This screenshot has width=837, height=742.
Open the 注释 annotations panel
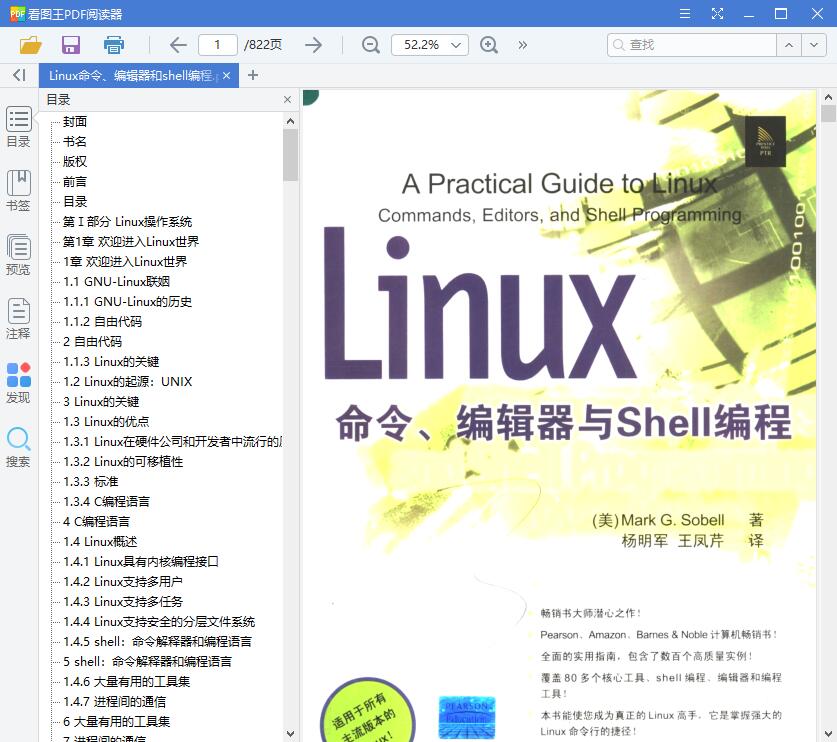[19, 319]
